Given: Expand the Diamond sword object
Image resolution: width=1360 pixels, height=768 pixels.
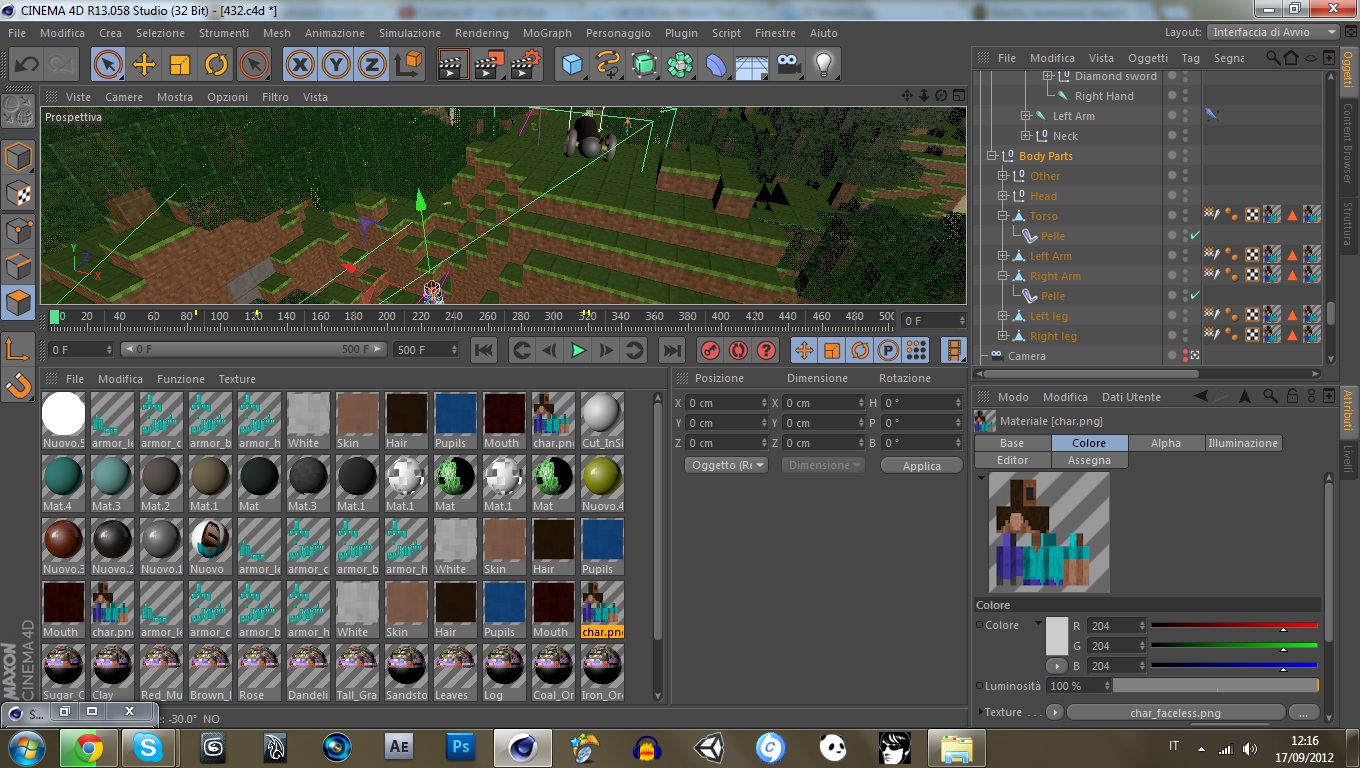Looking at the screenshot, I should pyautogui.click(x=1047, y=76).
